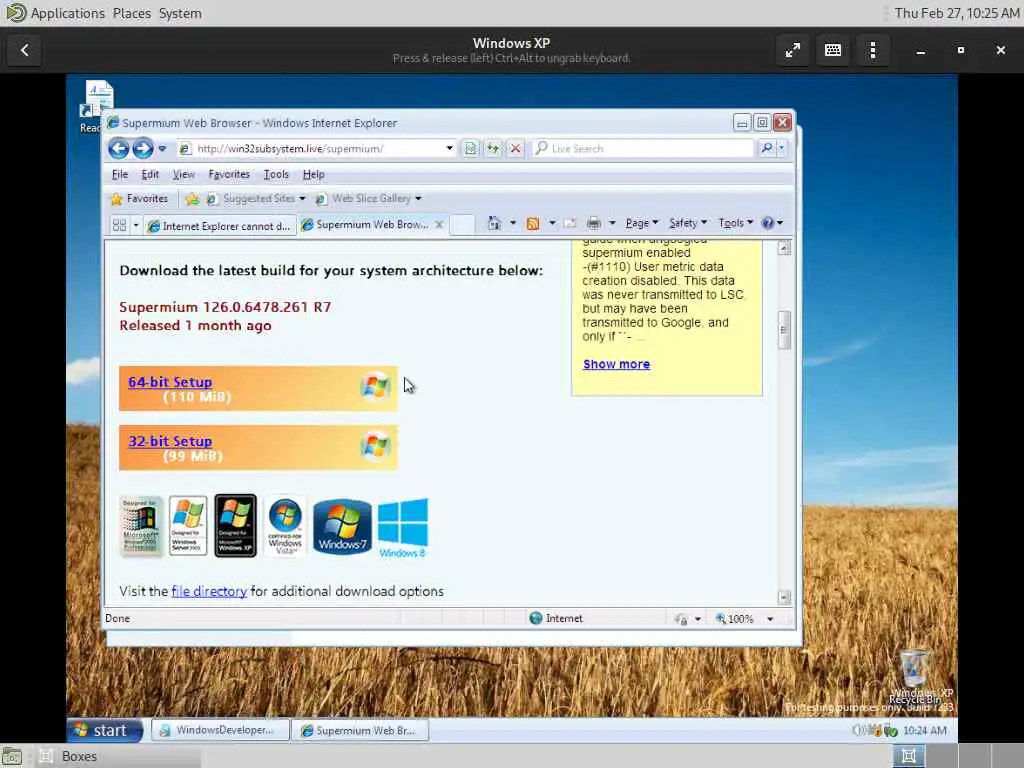Click the Help question mark icon
Viewport: 1024px width, 768px height.
(768, 223)
